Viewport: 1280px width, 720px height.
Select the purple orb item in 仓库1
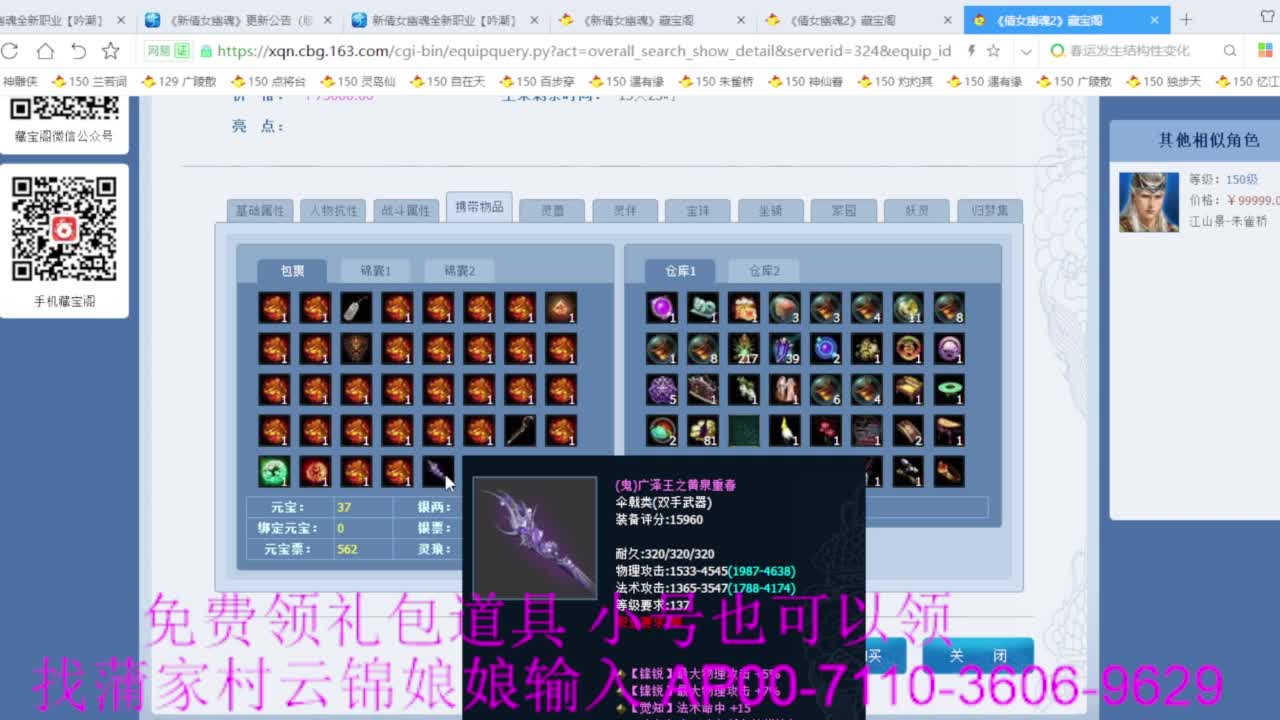pyautogui.click(x=661, y=308)
